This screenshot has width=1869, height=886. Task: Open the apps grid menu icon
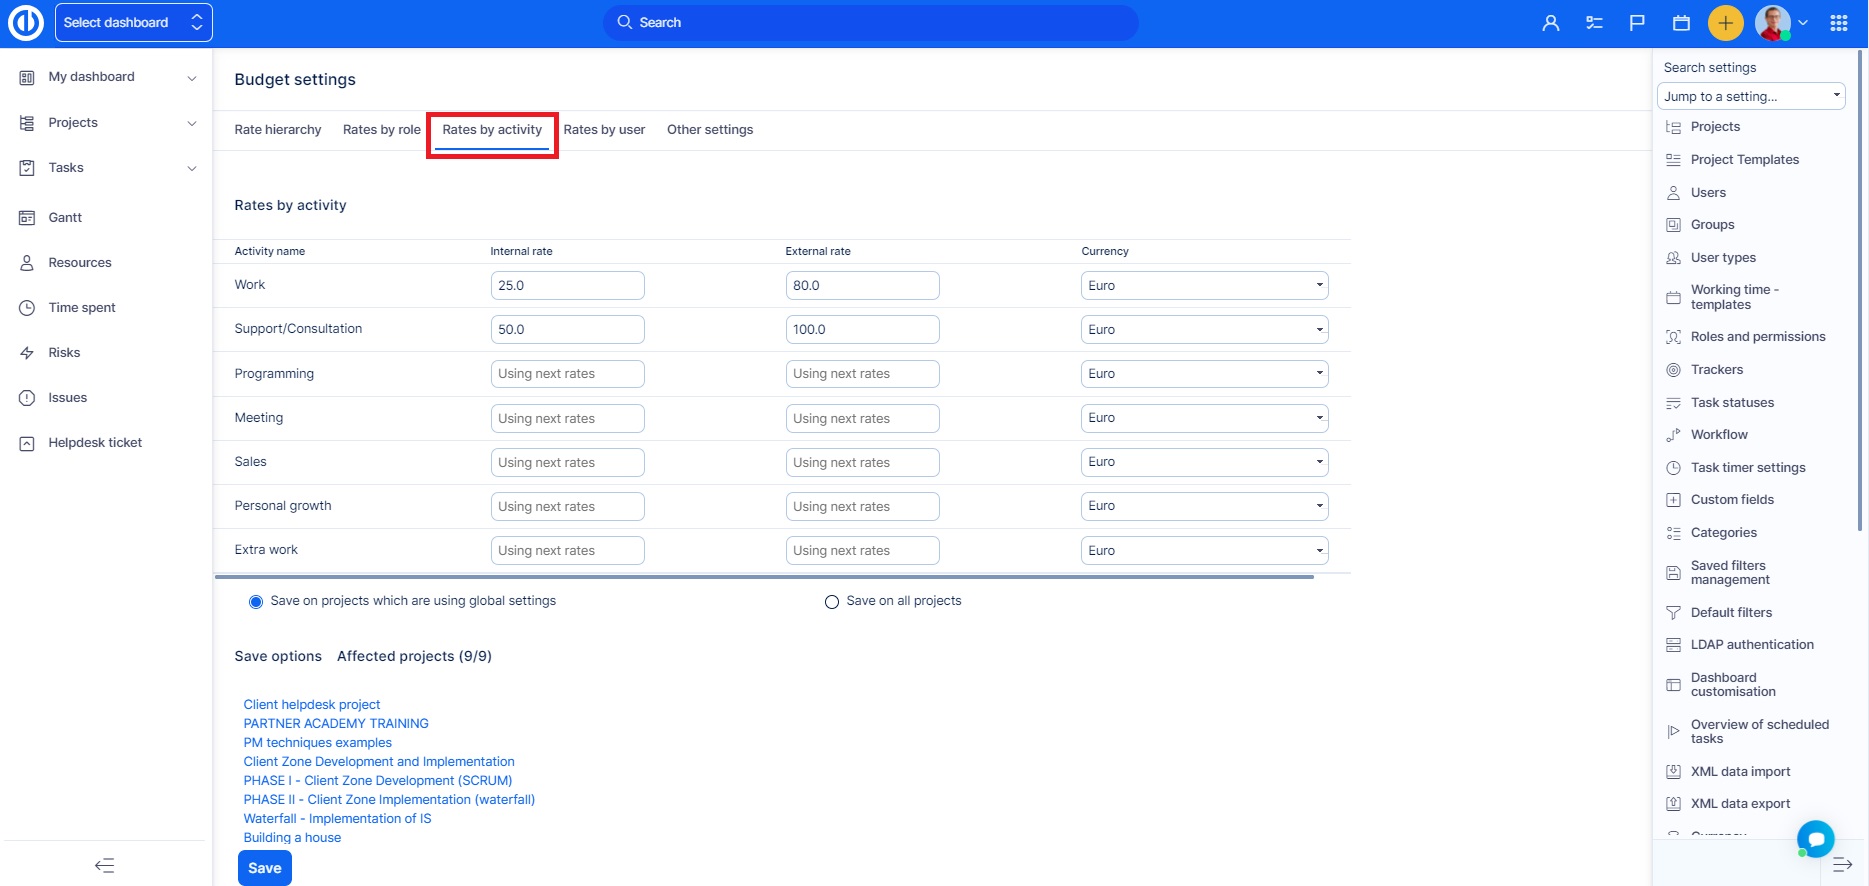(x=1838, y=23)
